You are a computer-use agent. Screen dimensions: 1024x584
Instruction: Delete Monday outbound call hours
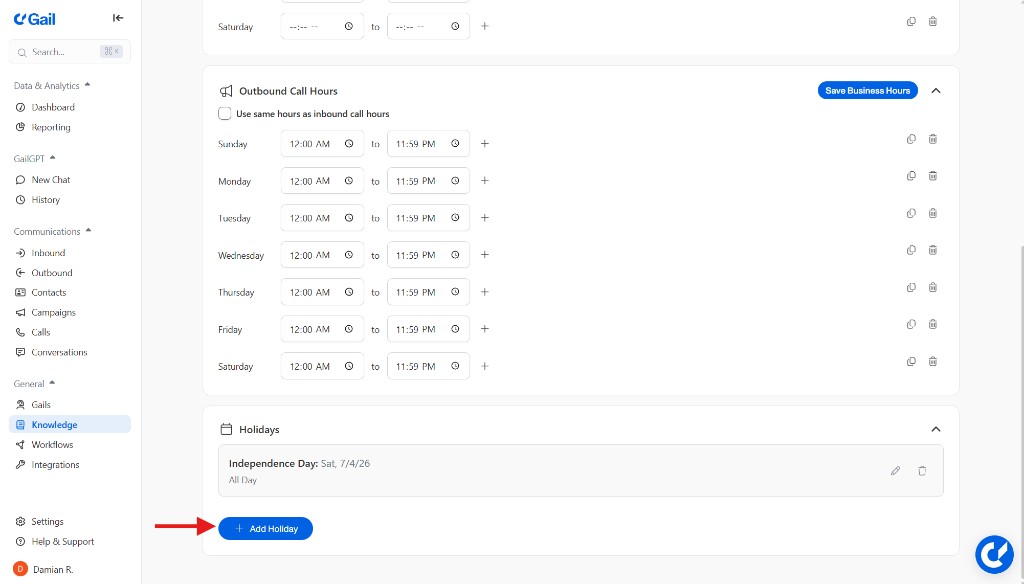(x=933, y=176)
